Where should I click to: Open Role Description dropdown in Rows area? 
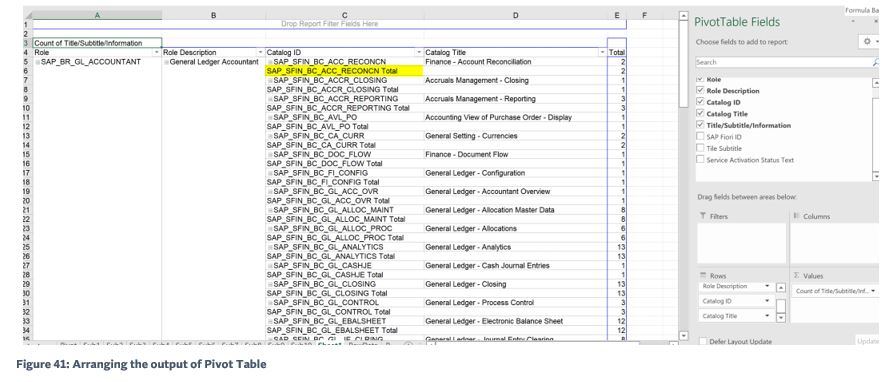[766, 286]
